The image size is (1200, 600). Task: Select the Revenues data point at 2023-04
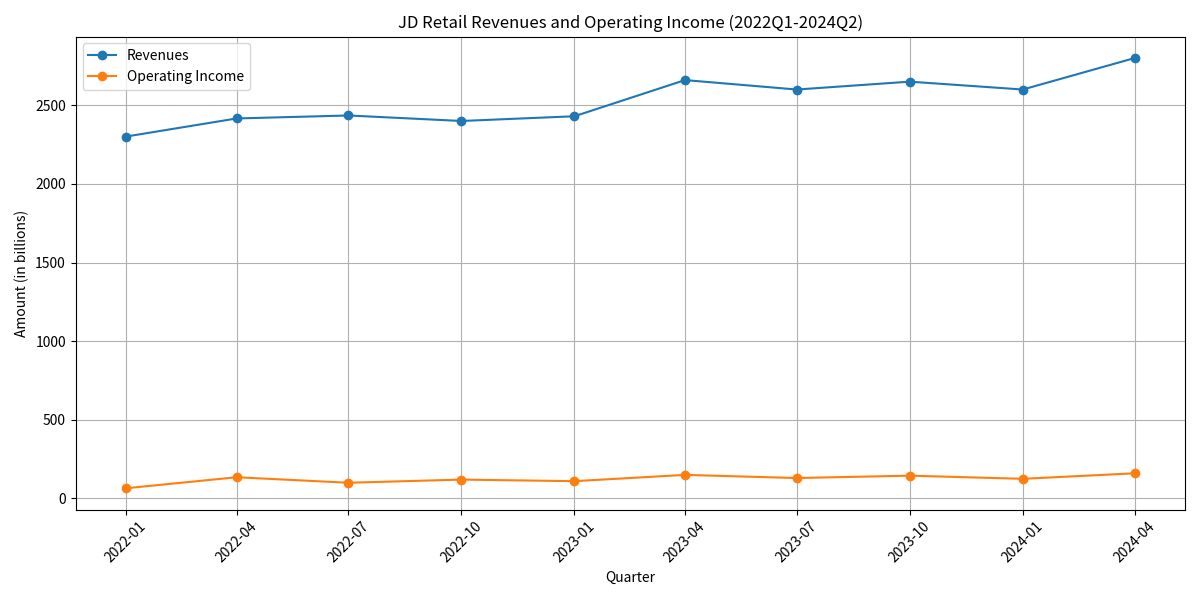click(x=685, y=80)
